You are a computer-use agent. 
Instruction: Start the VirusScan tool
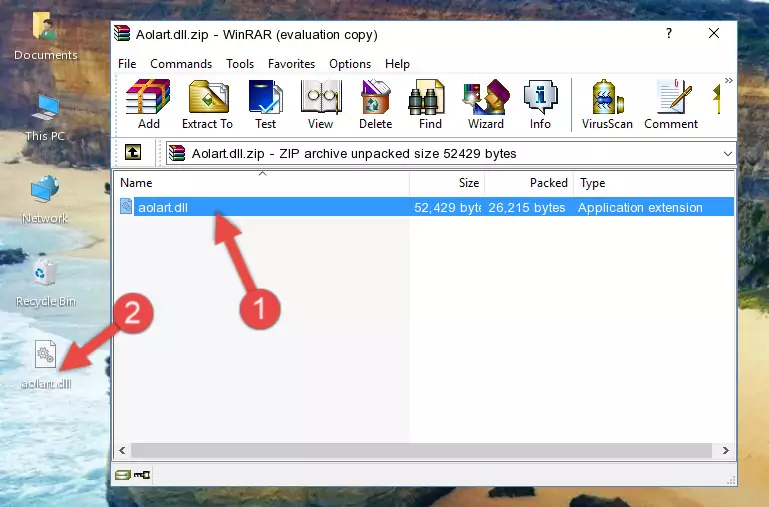[607, 104]
